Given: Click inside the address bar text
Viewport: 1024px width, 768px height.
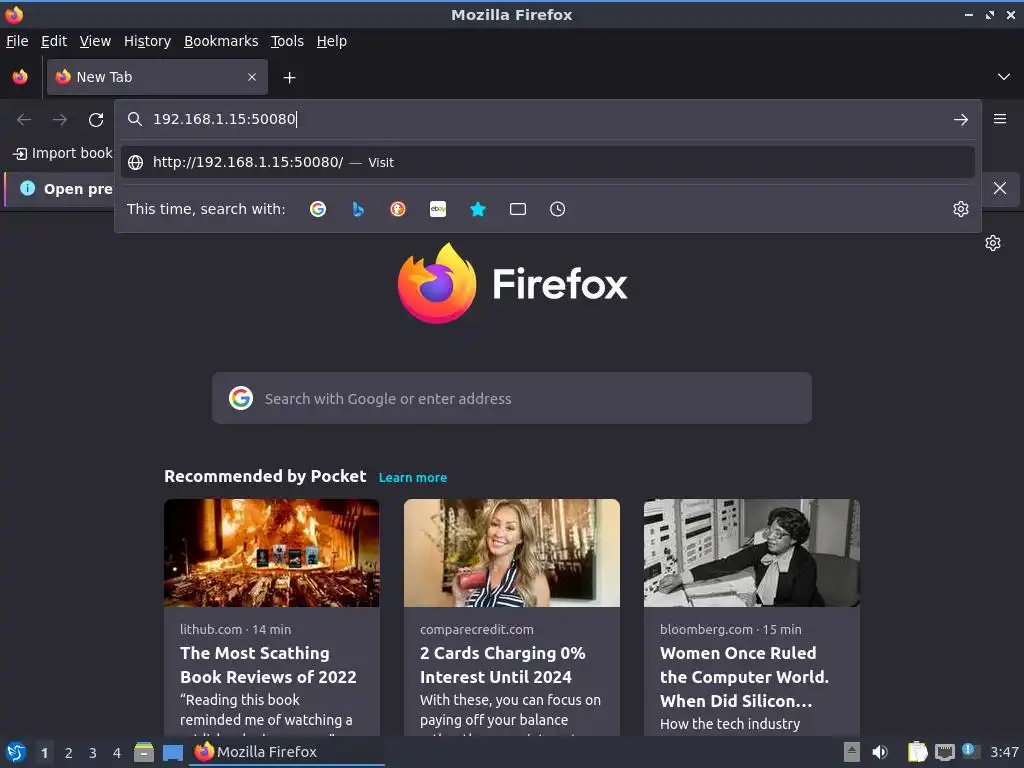Looking at the screenshot, I should click(x=224, y=119).
